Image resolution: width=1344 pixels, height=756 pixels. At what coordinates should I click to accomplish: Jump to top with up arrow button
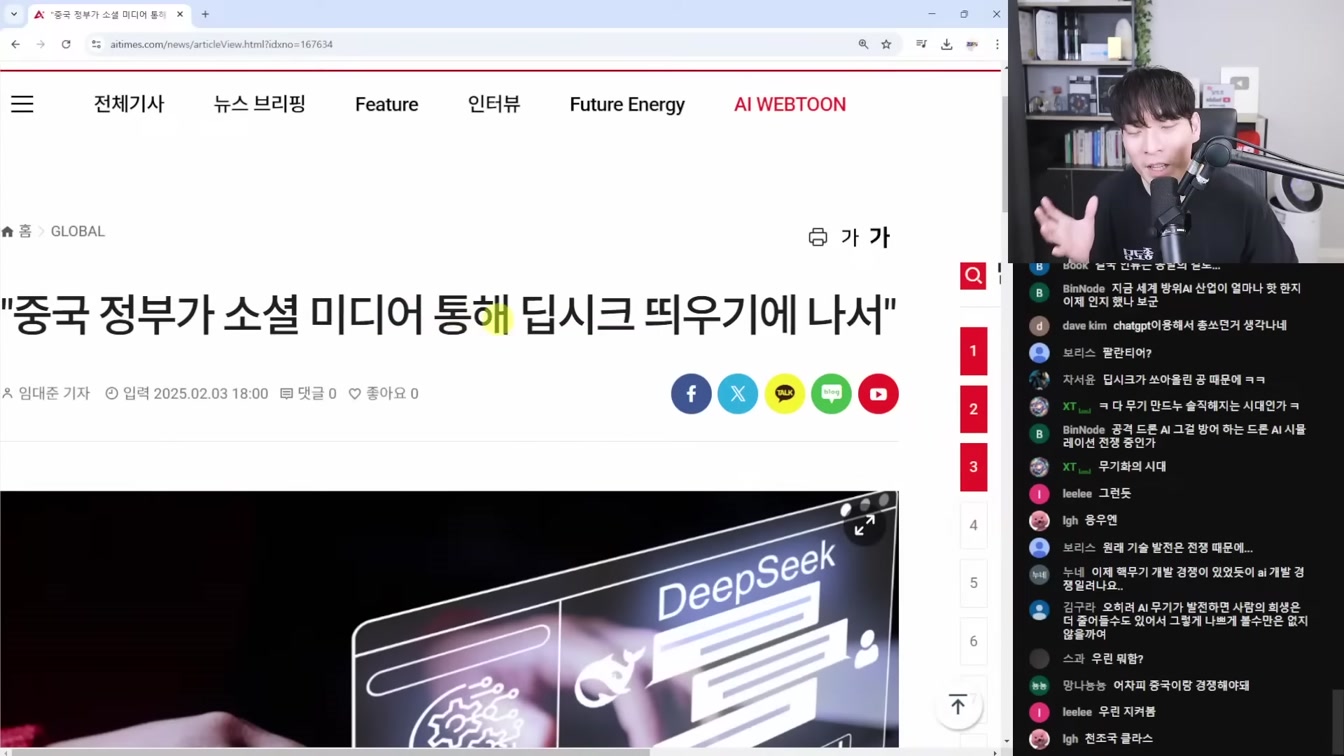pyautogui.click(x=958, y=706)
